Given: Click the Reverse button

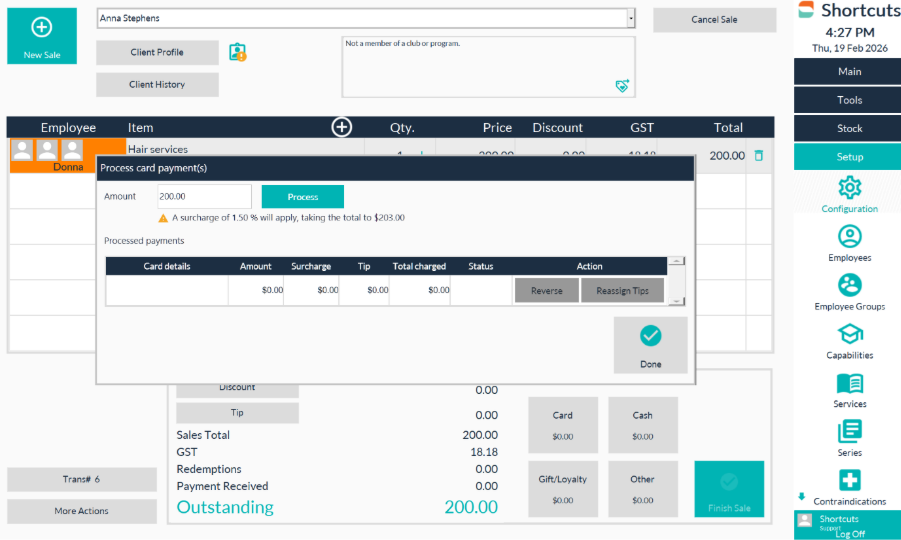Looking at the screenshot, I should click(x=546, y=291).
